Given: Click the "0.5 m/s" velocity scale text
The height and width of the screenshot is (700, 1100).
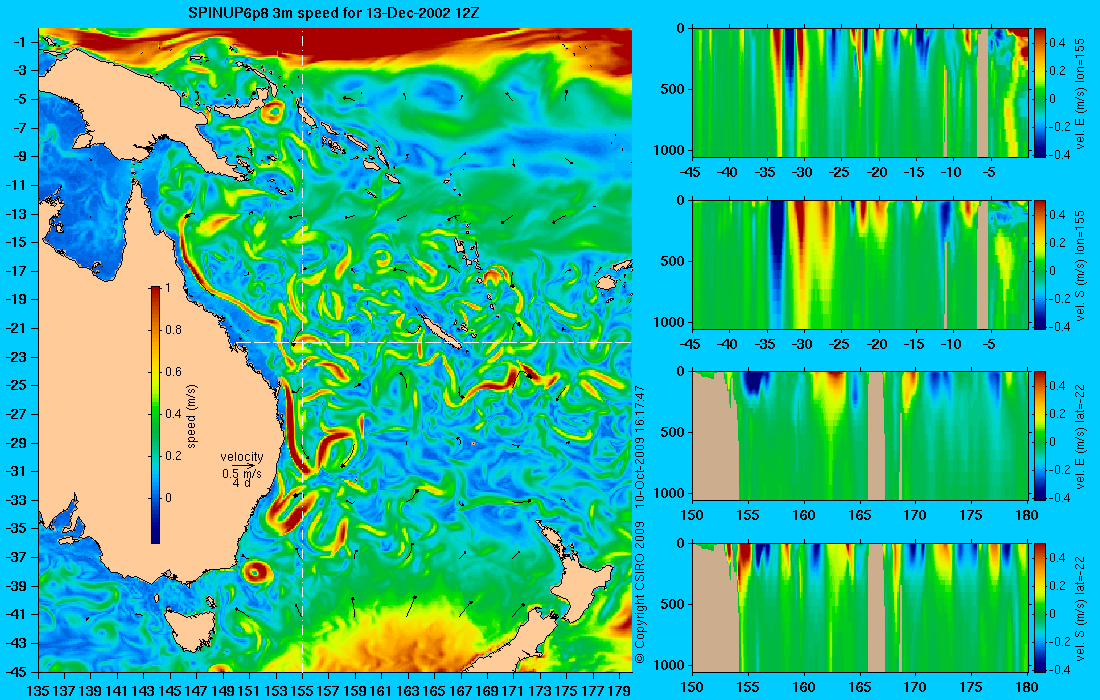Looking at the screenshot, I should (242, 474).
